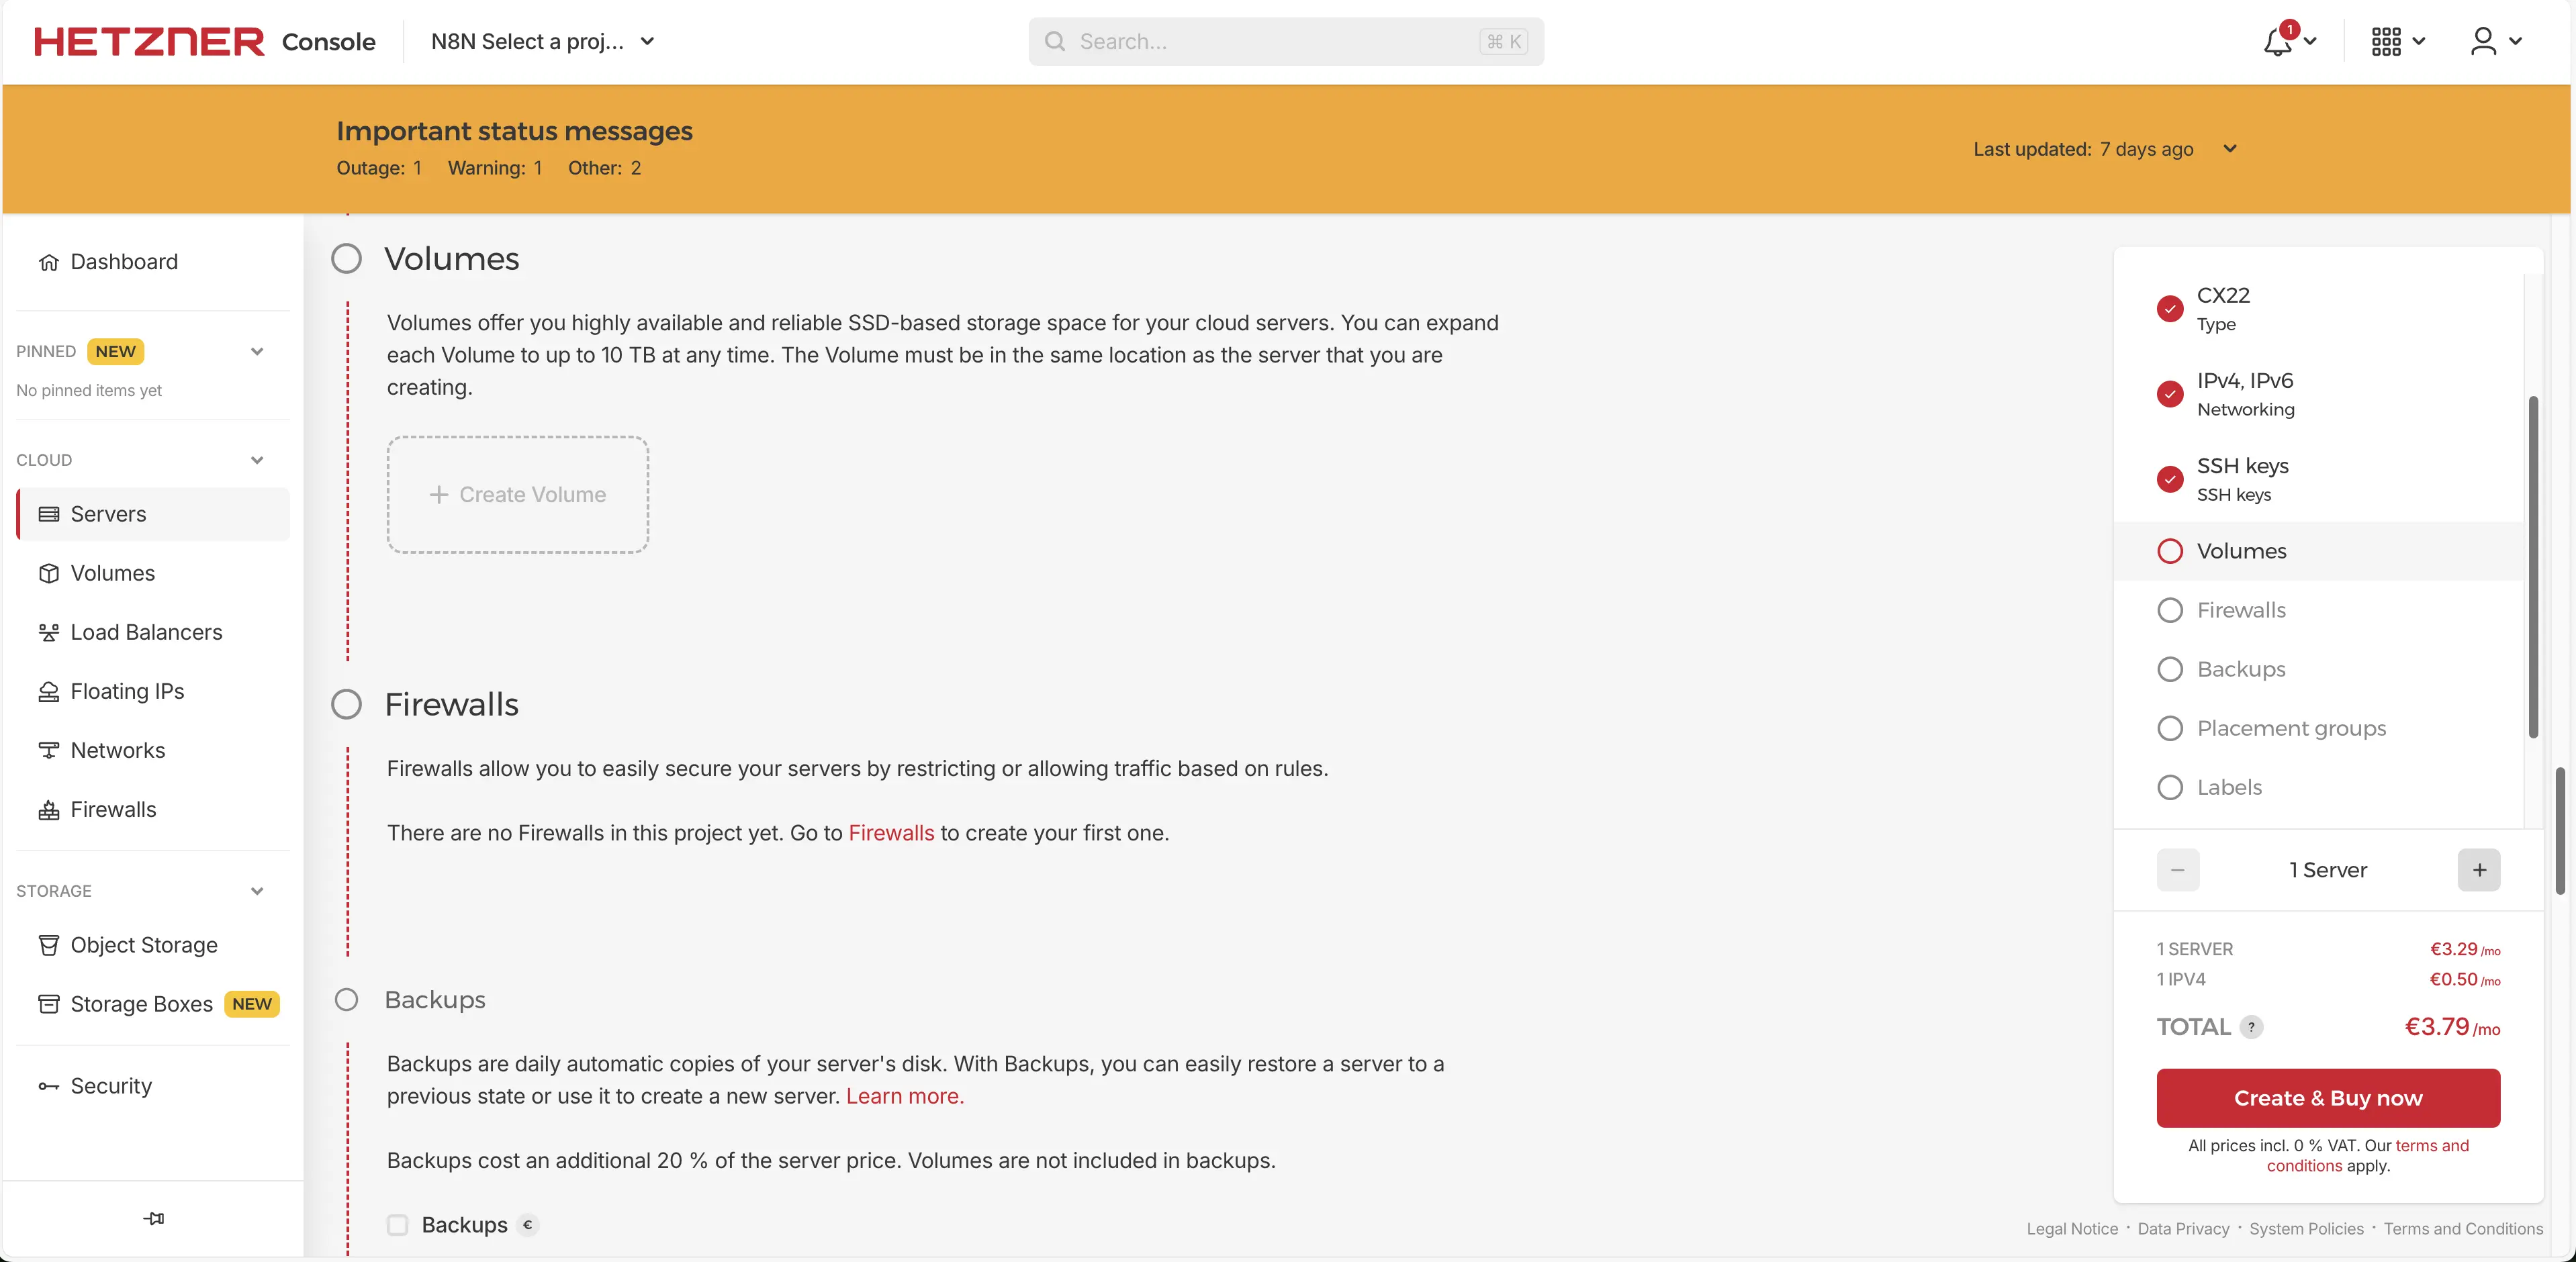Viewport: 2576px width, 1262px height.
Task: Select the Firewalls step radio in summary
Action: (2170, 610)
